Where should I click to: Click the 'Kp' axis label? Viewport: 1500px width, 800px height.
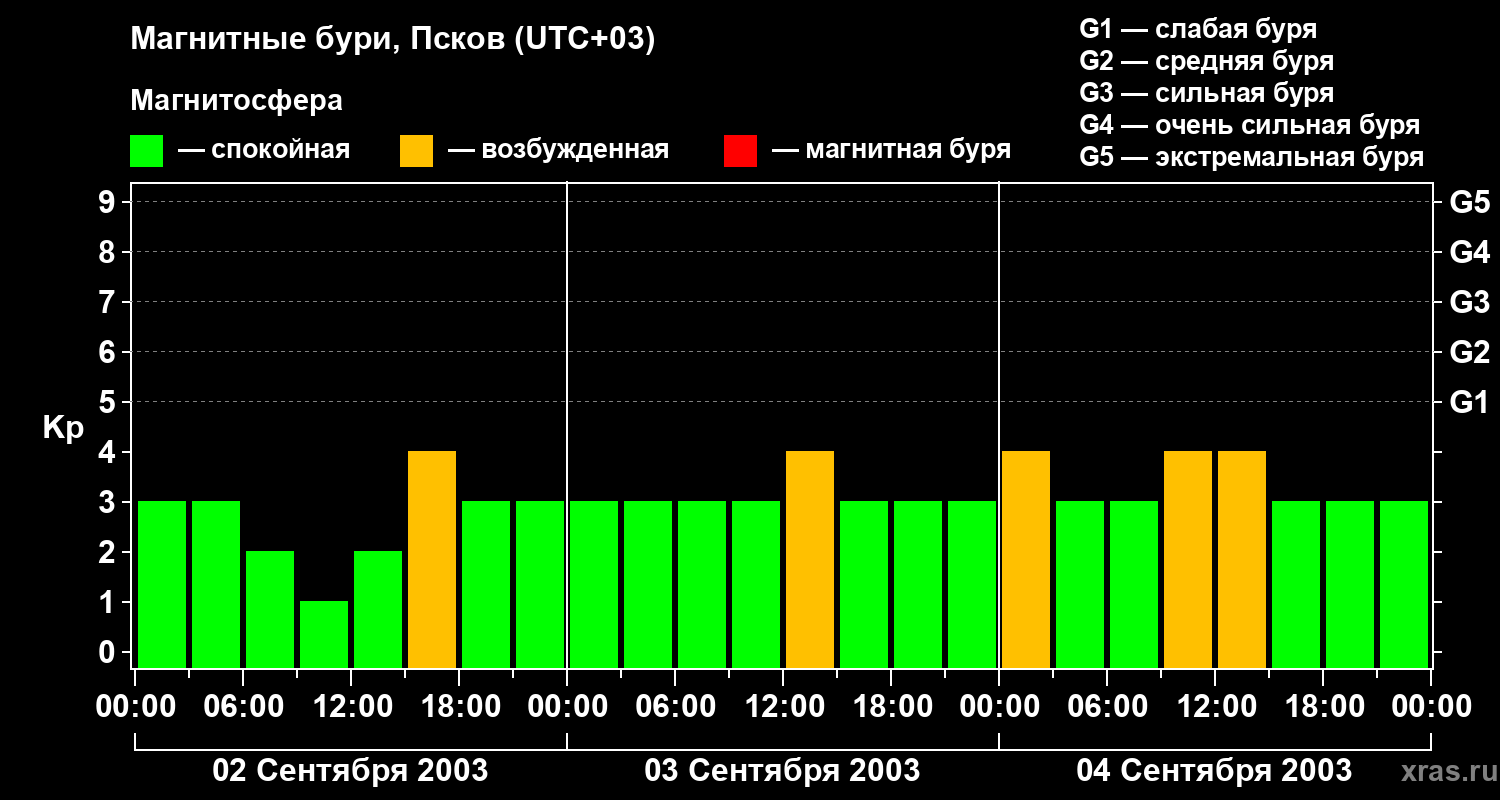click(63, 428)
